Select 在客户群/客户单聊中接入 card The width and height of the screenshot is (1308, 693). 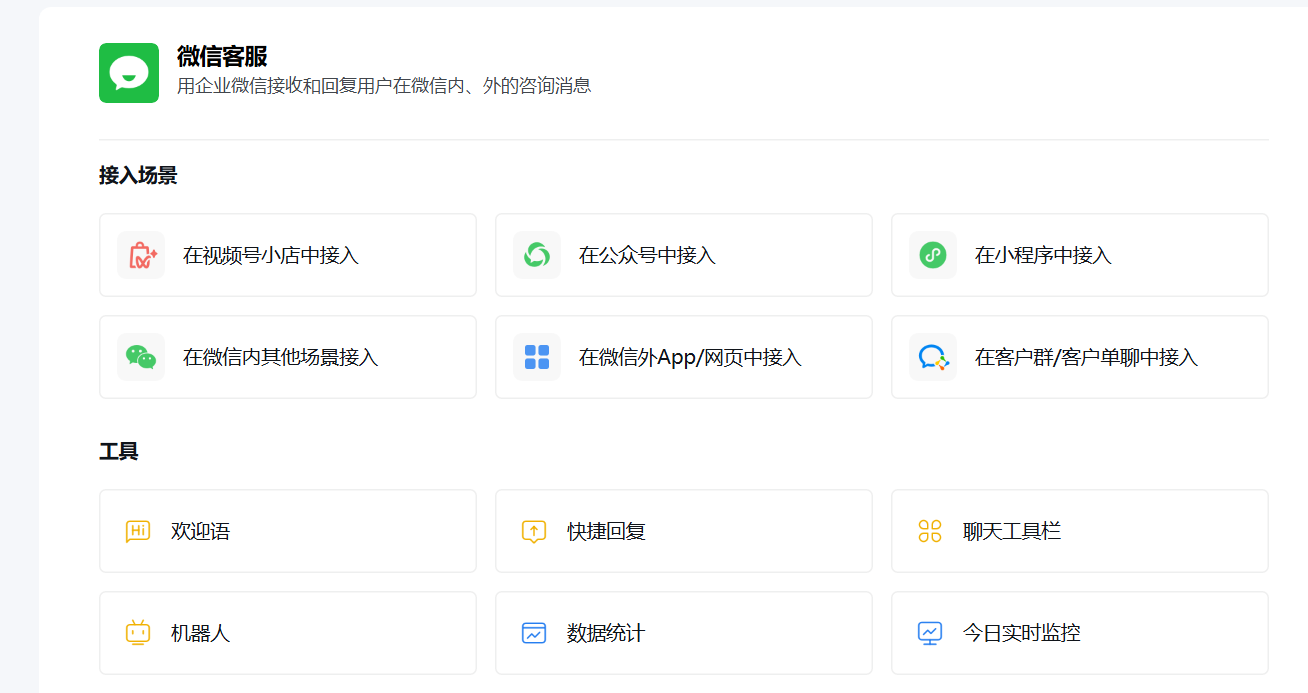tap(1080, 357)
